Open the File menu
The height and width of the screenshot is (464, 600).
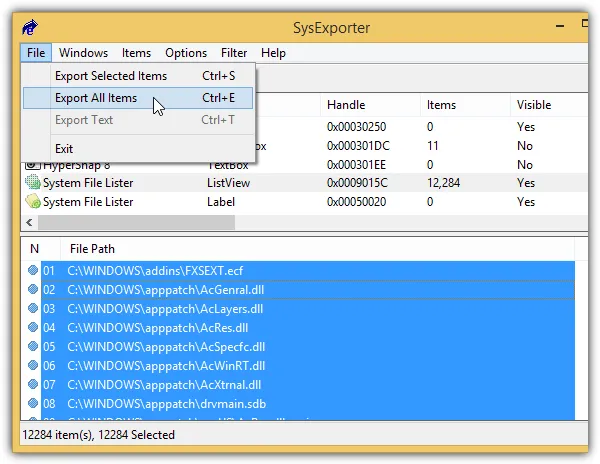tap(36, 53)
